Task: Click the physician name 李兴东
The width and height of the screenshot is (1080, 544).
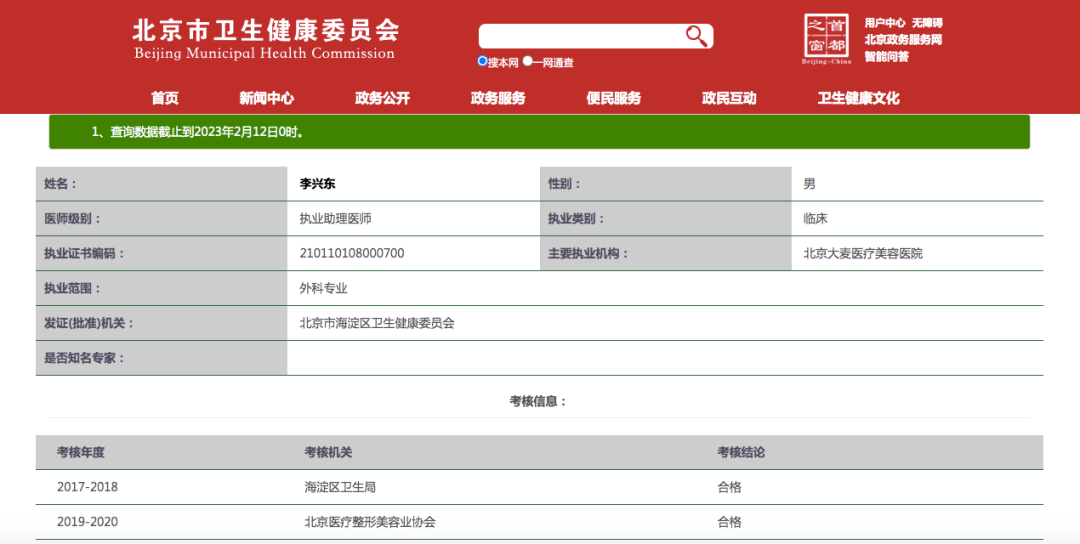Action: point(318,184)
